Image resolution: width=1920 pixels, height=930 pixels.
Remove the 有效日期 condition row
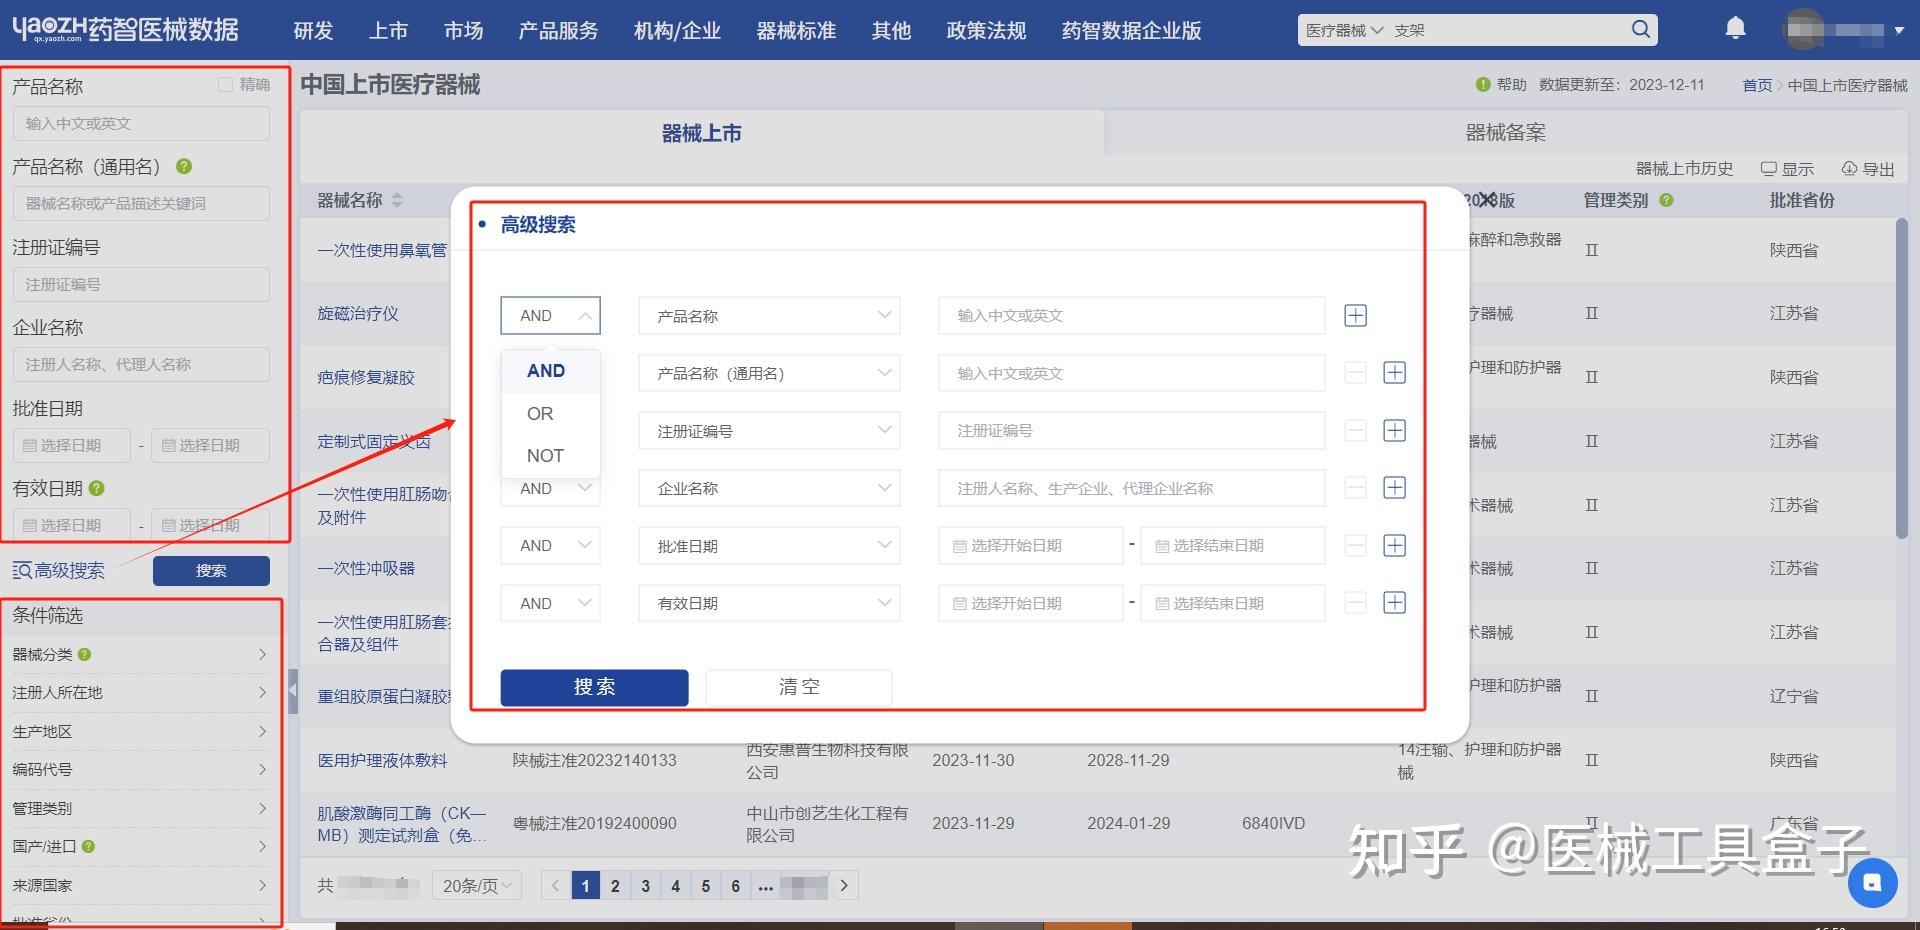1355,603
